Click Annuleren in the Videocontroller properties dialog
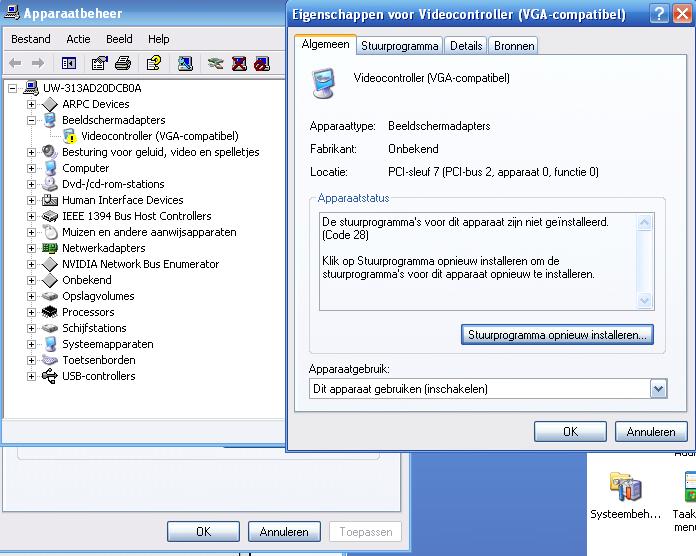This screenshot has height=556, width=696. tap(651, 431)
